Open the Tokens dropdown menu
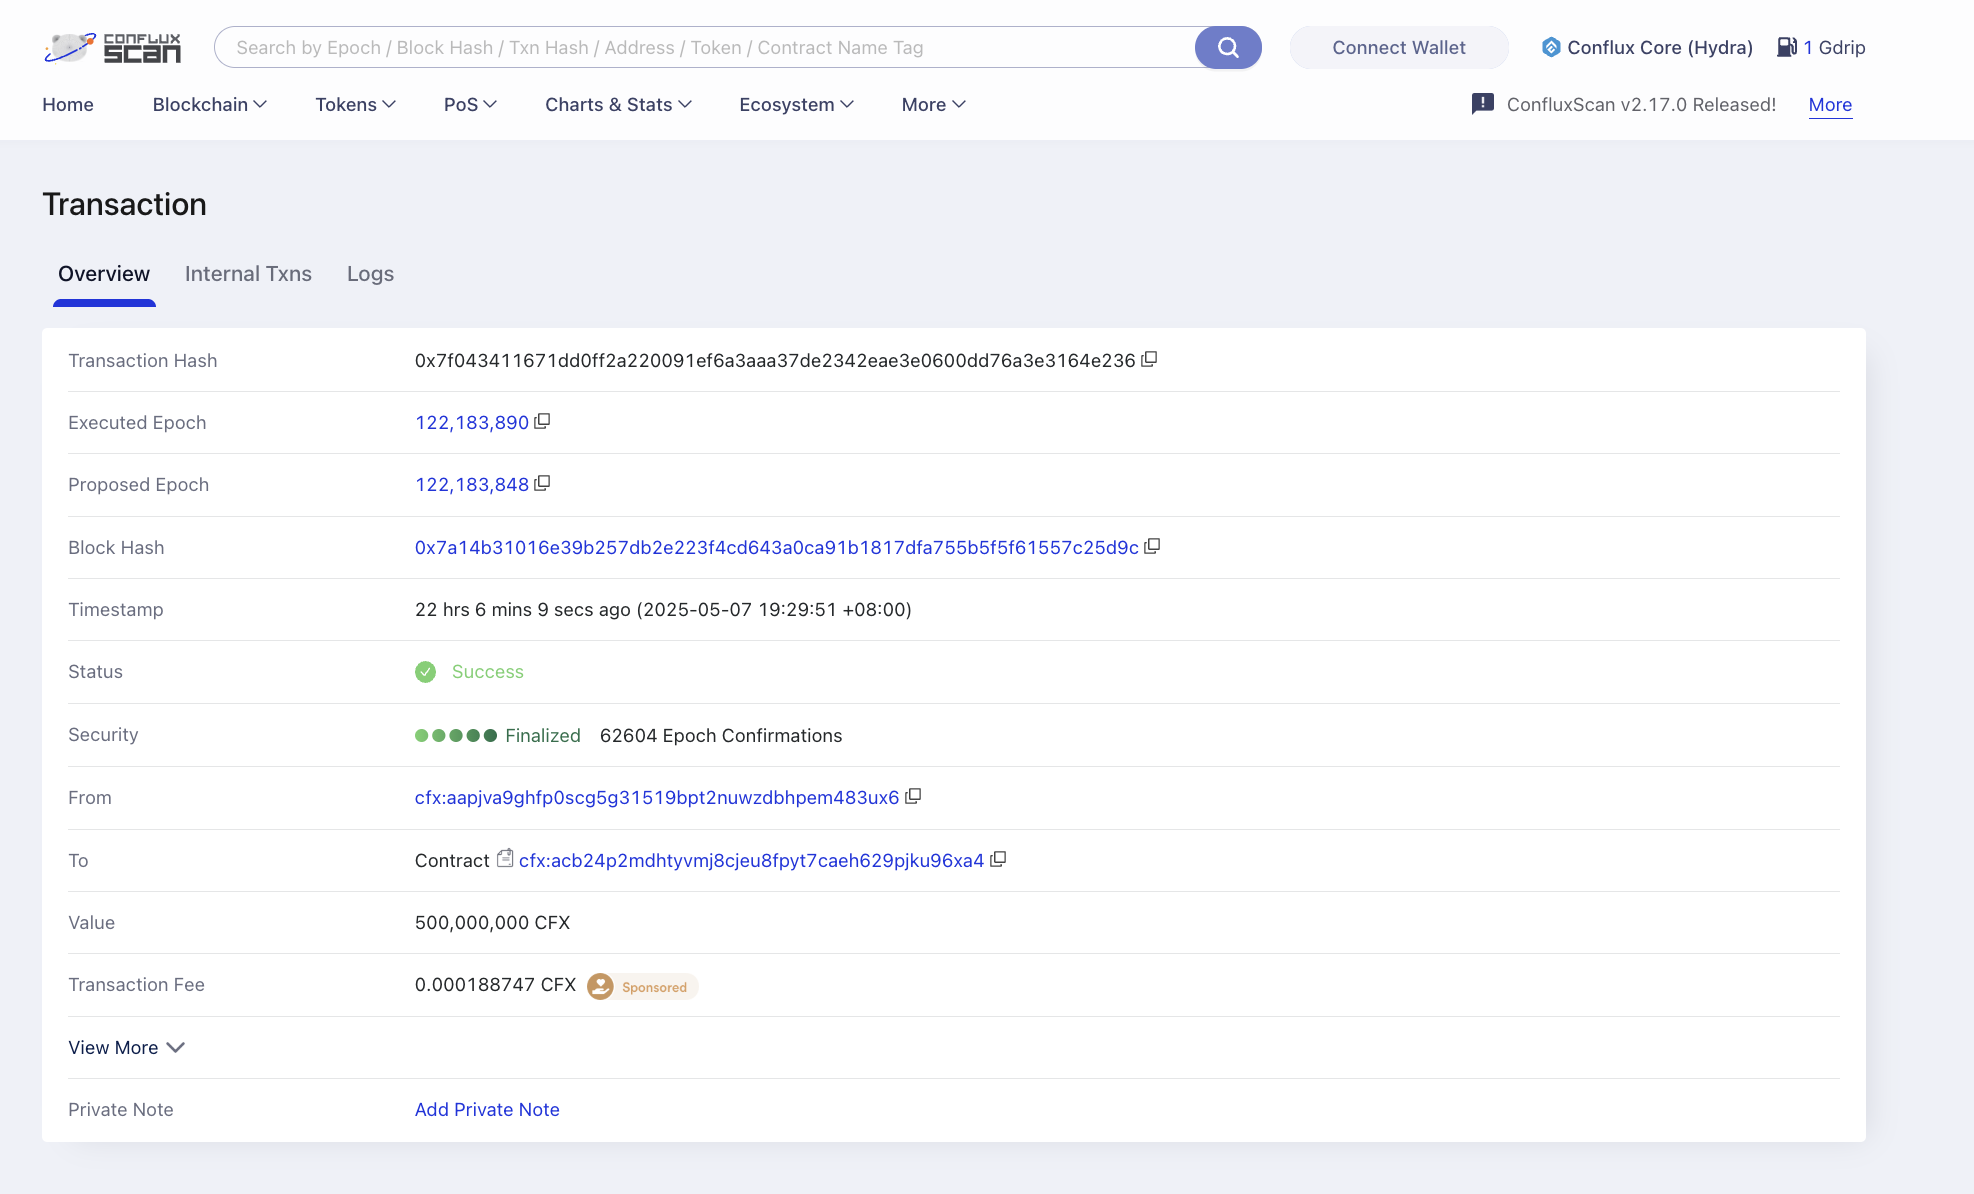The width and height of the screenshot is (1974, 1194). 356,104
